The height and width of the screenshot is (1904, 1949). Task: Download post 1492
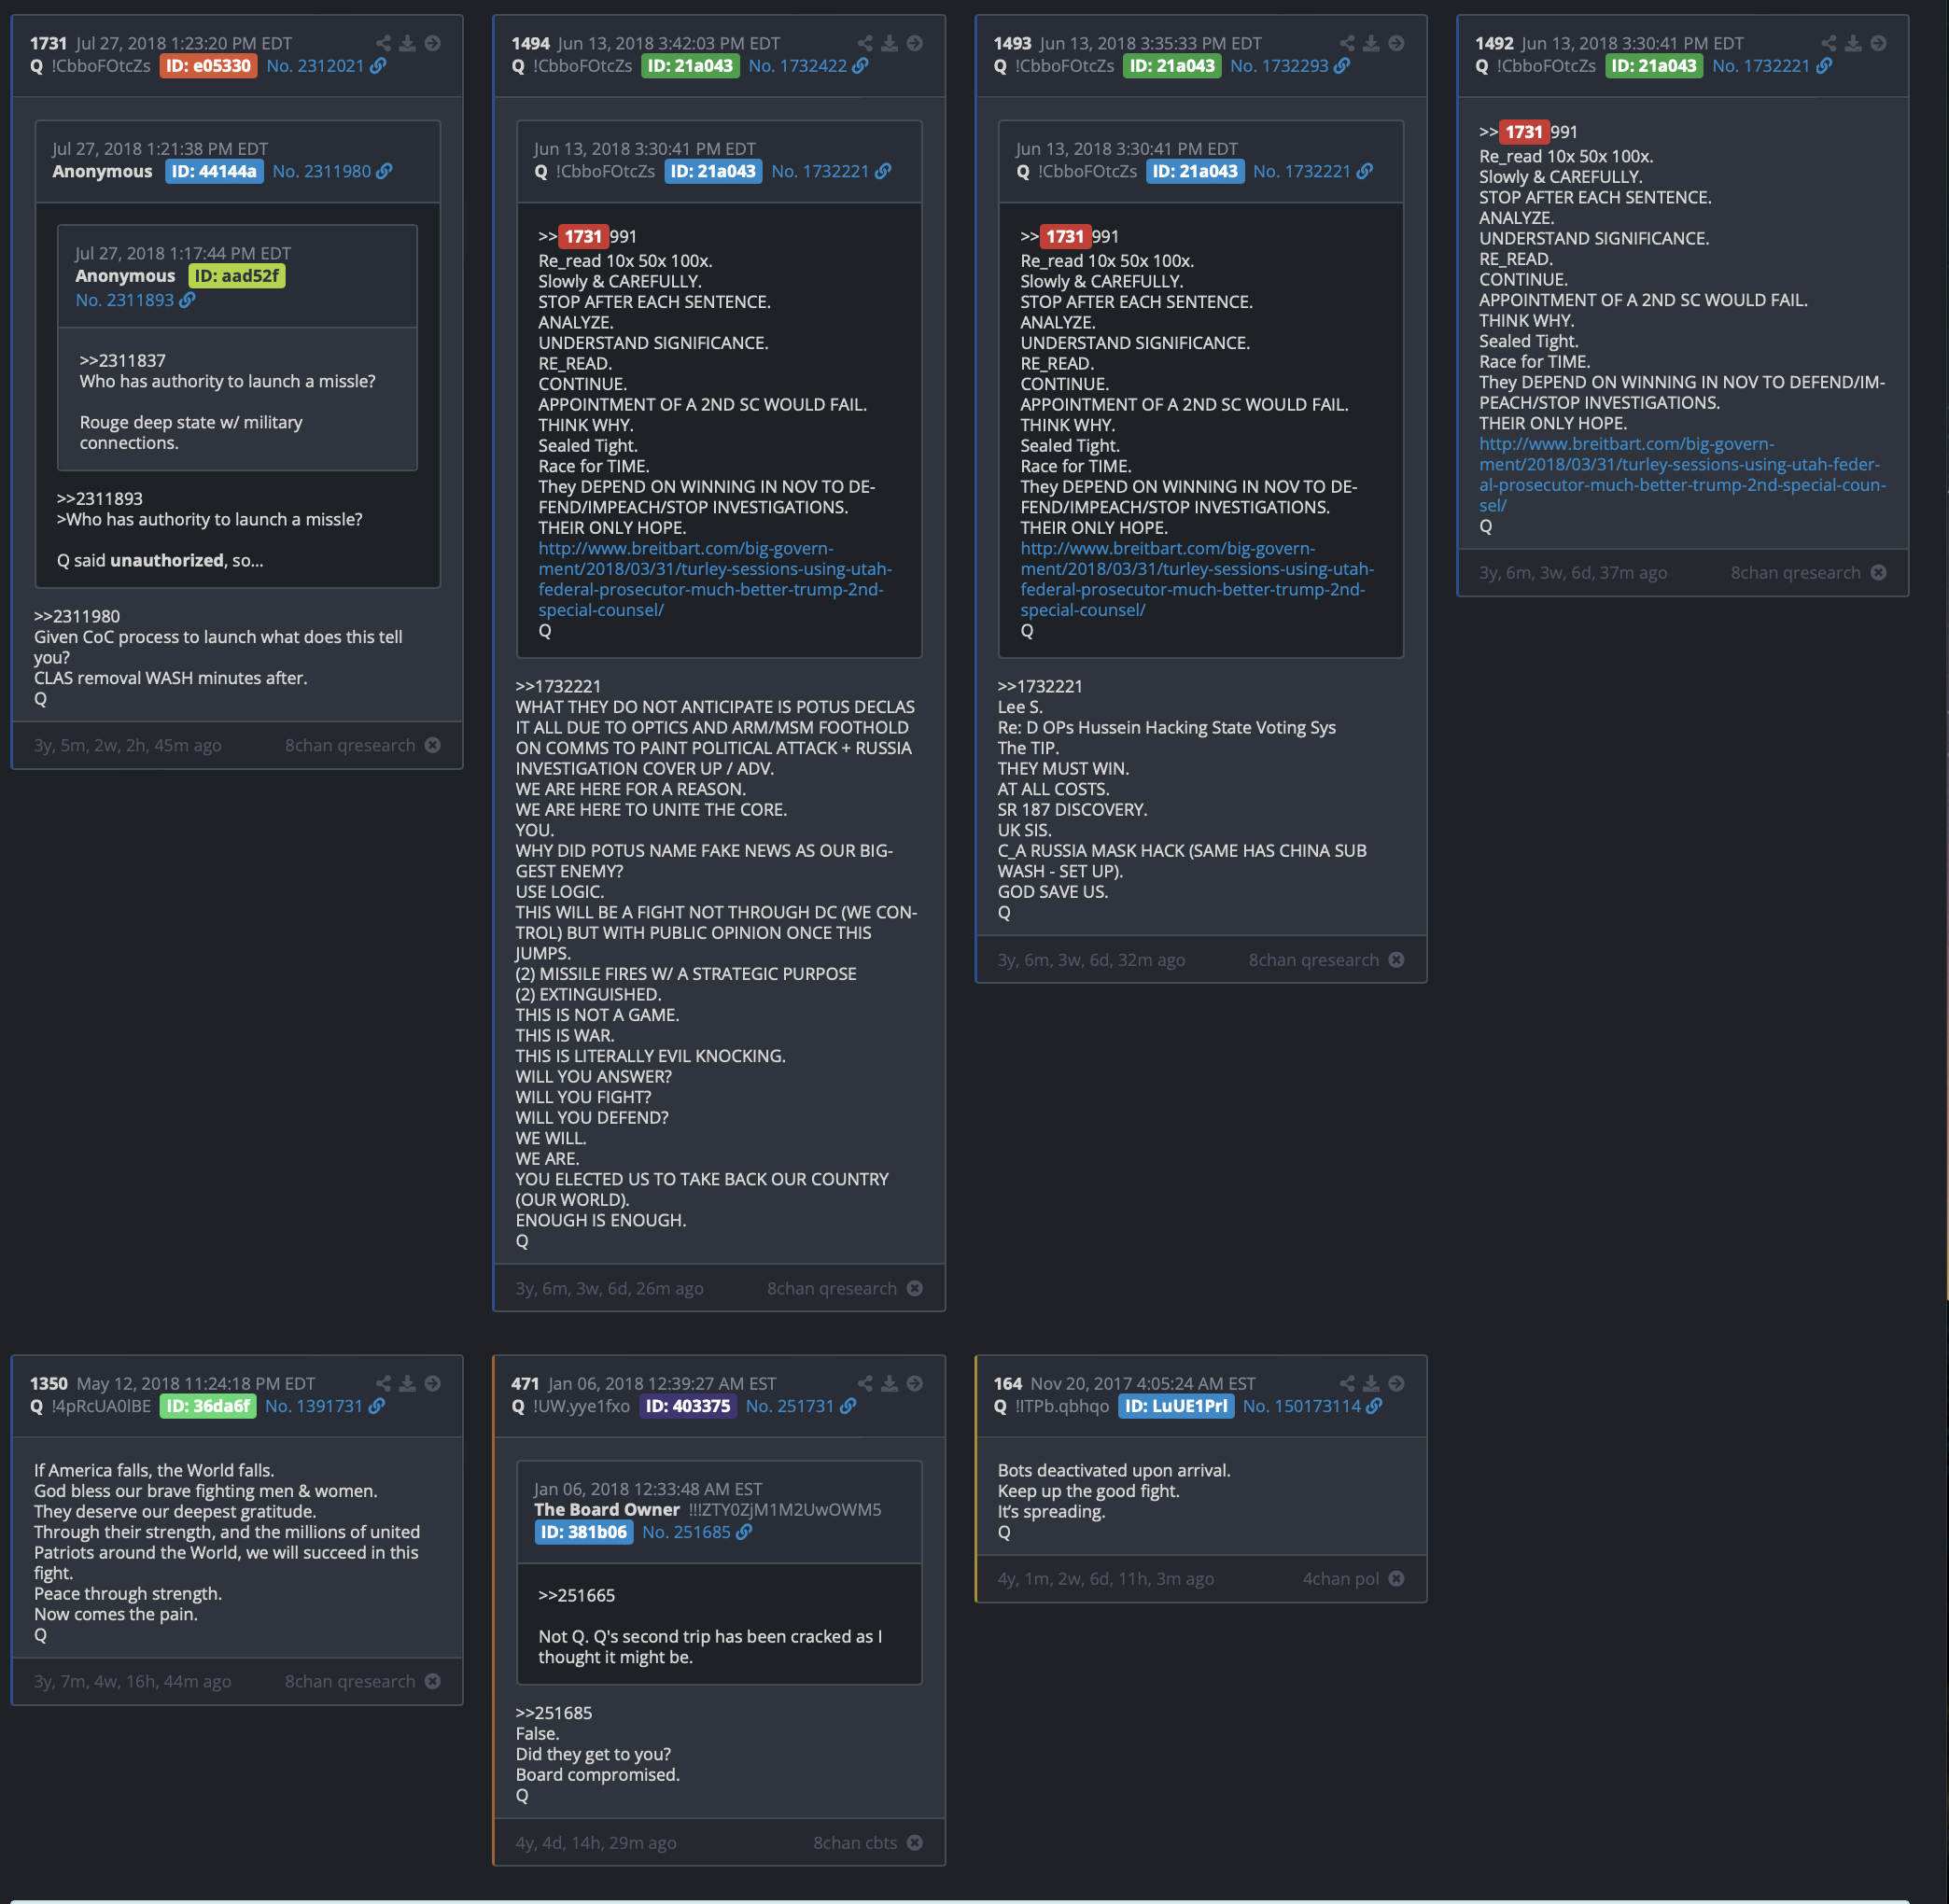(1853, 43)
